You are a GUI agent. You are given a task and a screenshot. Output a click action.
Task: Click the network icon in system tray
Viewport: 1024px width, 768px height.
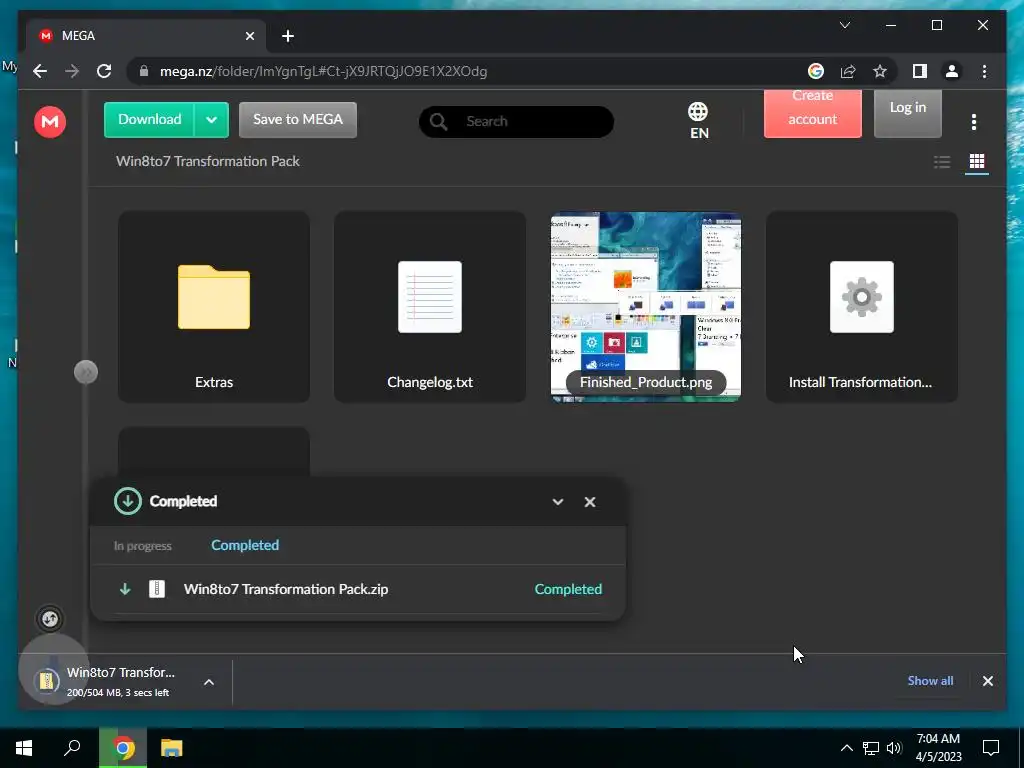871,748
